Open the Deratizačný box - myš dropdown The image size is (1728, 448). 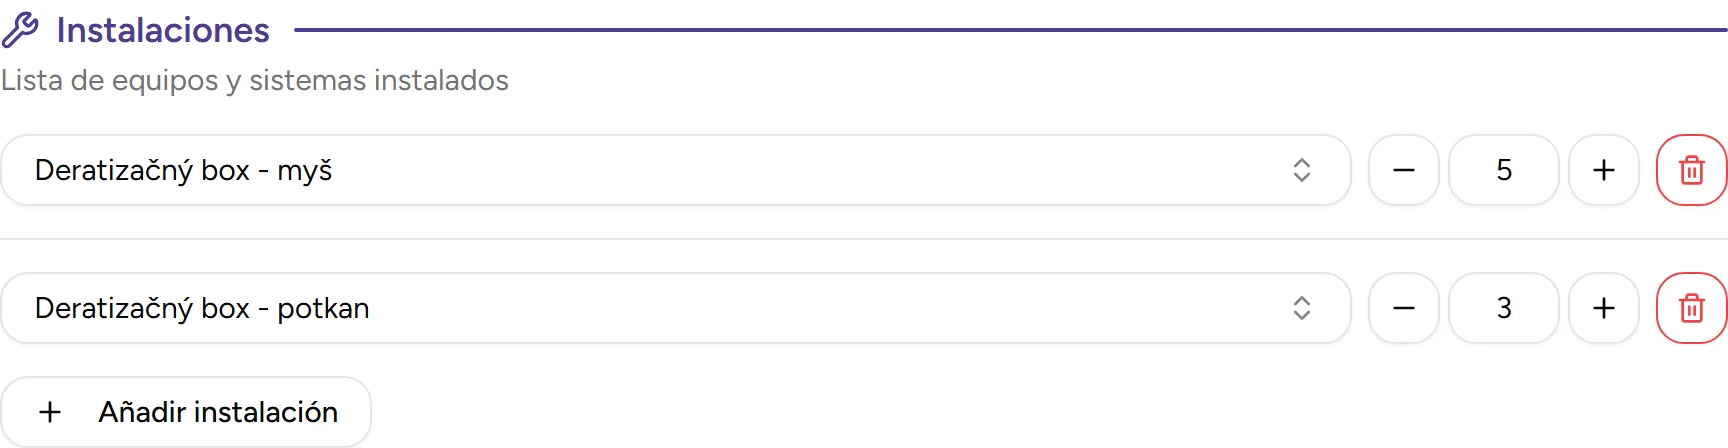[x=675, y=170]
